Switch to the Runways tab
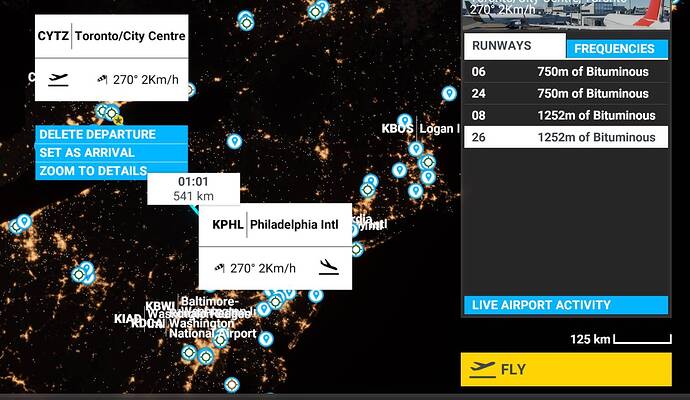This screenshot has width=690, height=400. (515, 46)
